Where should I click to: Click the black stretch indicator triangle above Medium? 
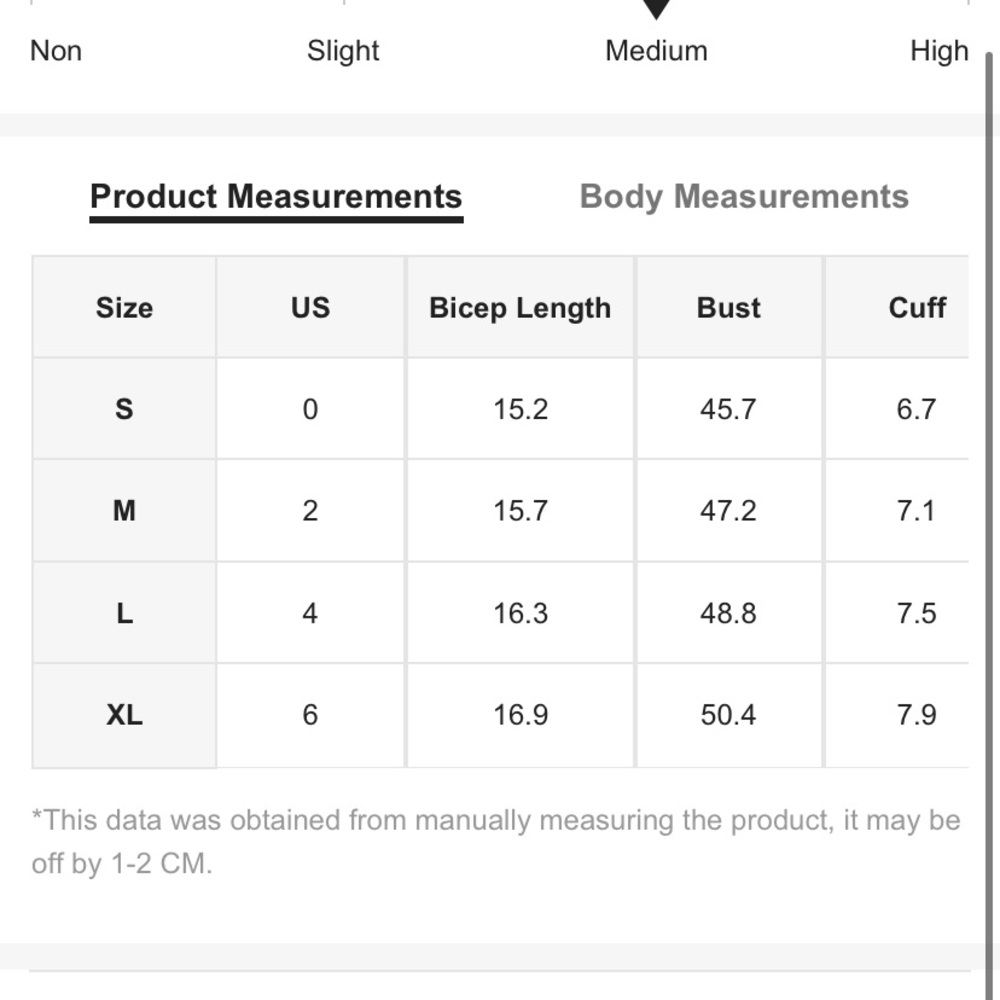(656, 9)
